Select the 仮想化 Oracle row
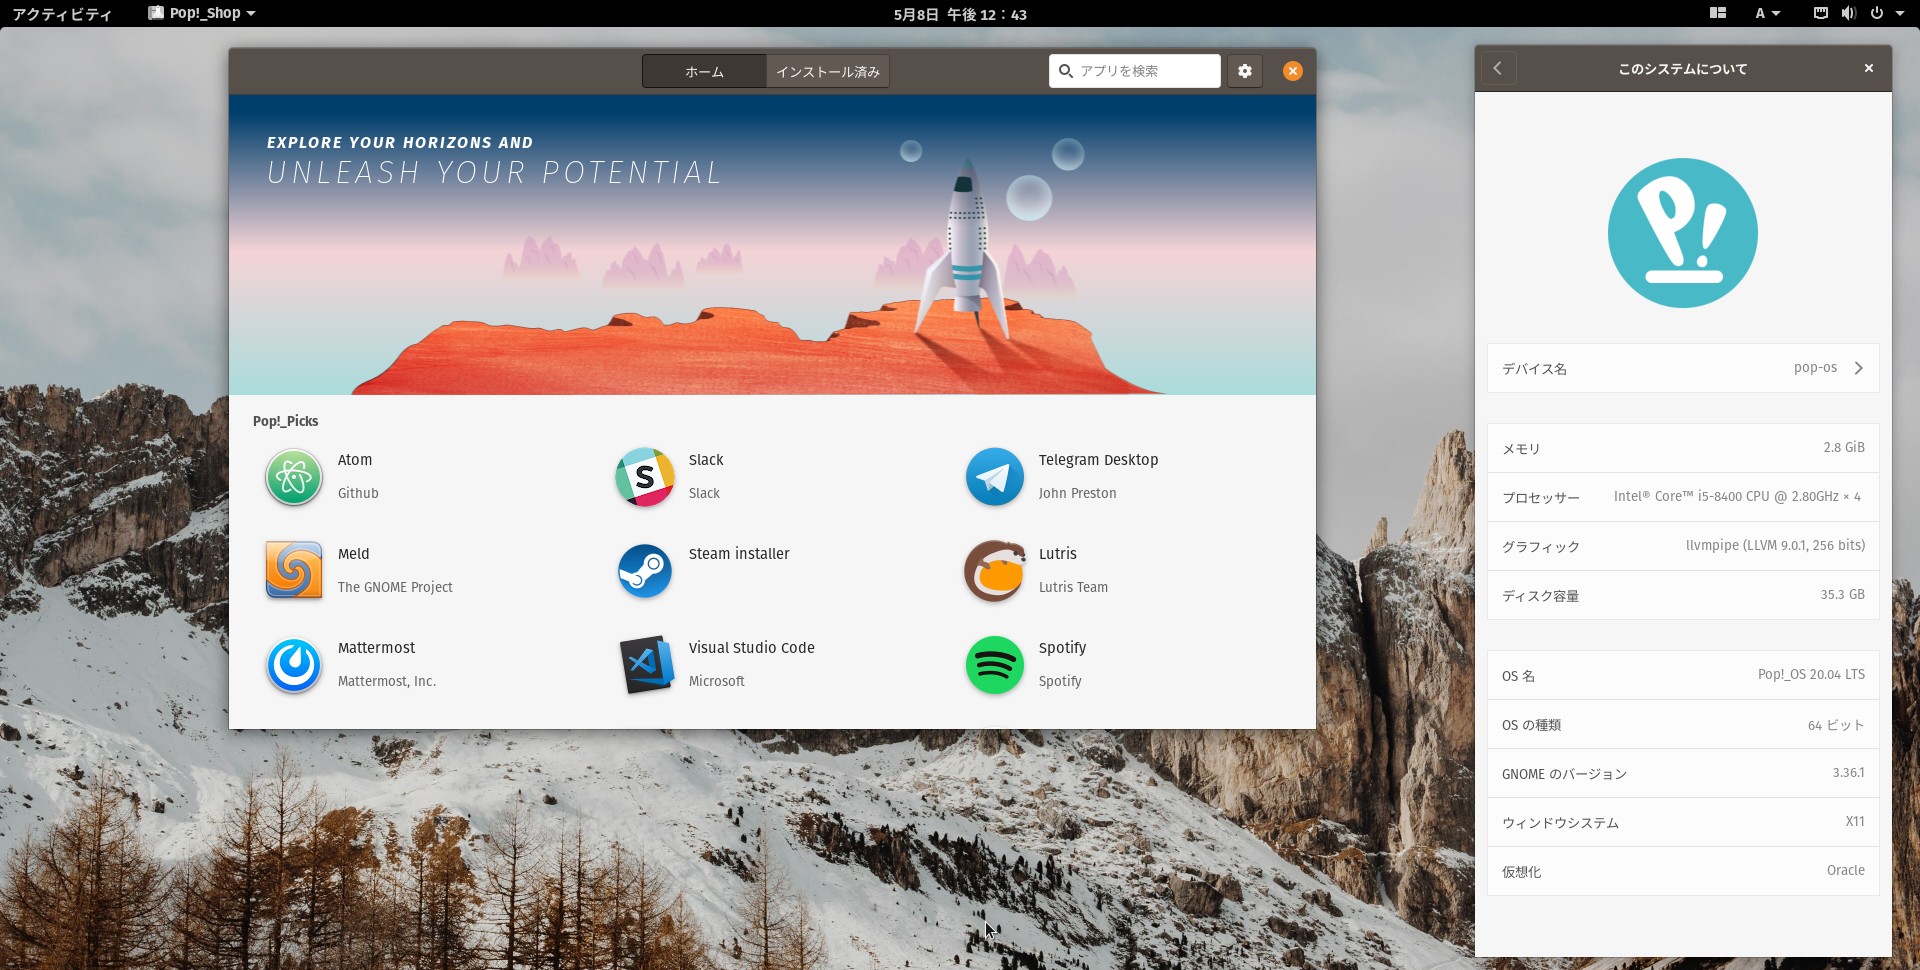1920x970 pixels. coord(1683,871)
